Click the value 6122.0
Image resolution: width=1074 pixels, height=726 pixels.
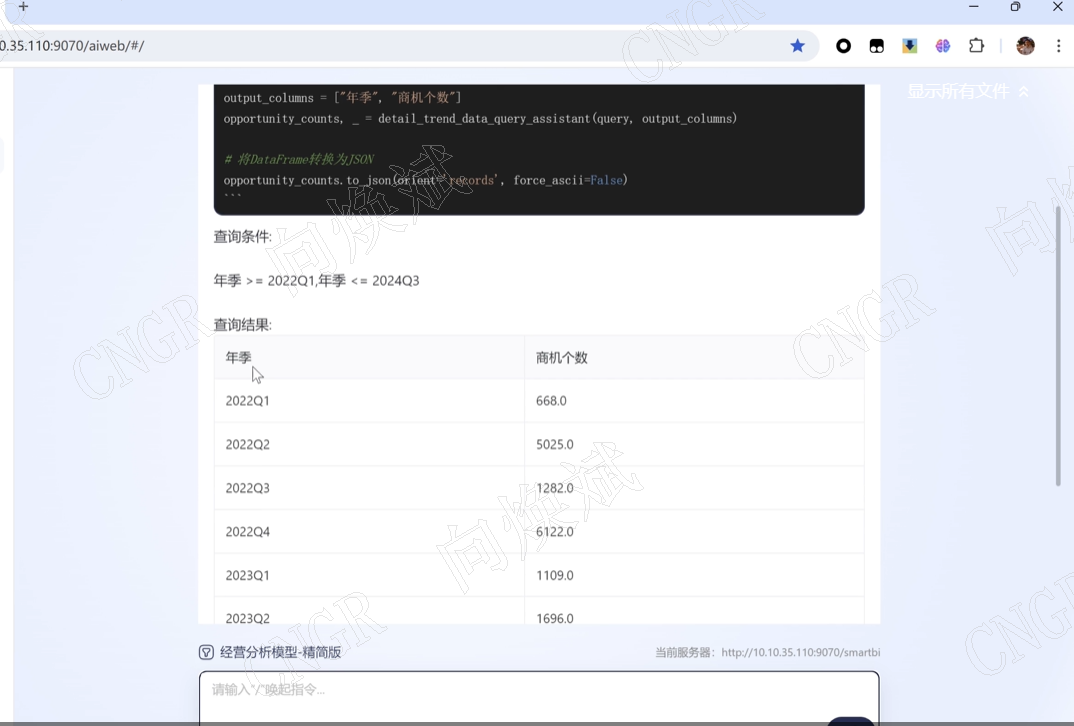[x=555, y=531]
